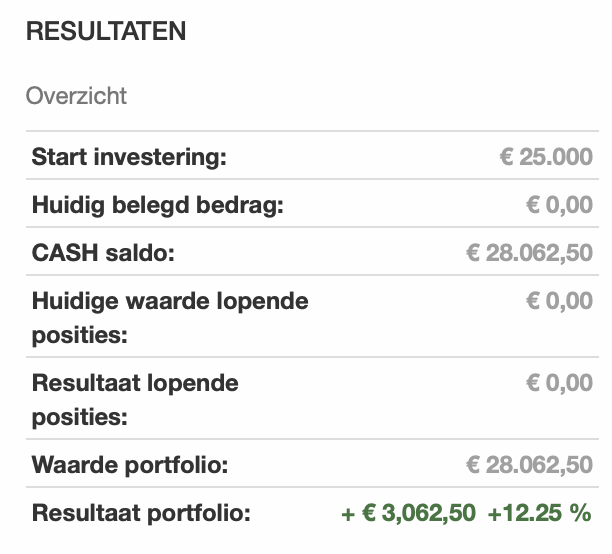The image size is (612, 554).
Task: Select the CASH saldo label
Action: (x=103, y=253)
